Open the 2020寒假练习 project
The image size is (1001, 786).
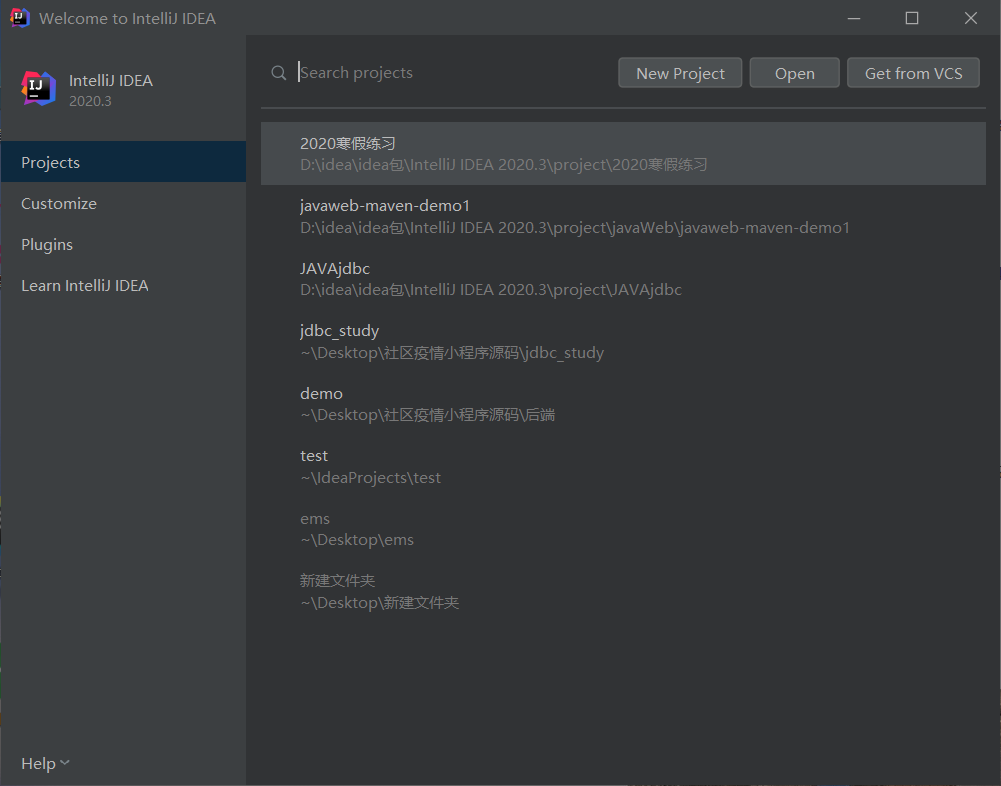623,154
